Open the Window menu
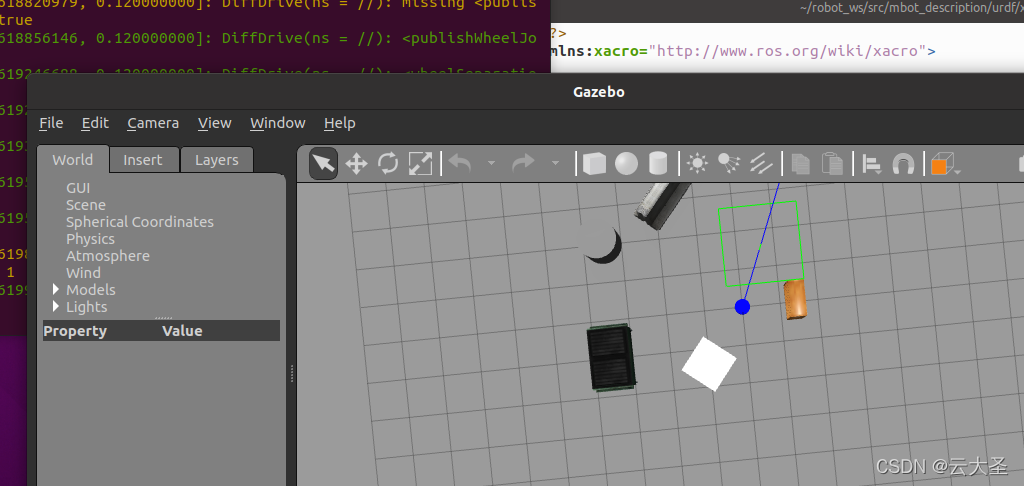Image resolution: width=1024 pixels, height=486 pixels. (278, 123)
